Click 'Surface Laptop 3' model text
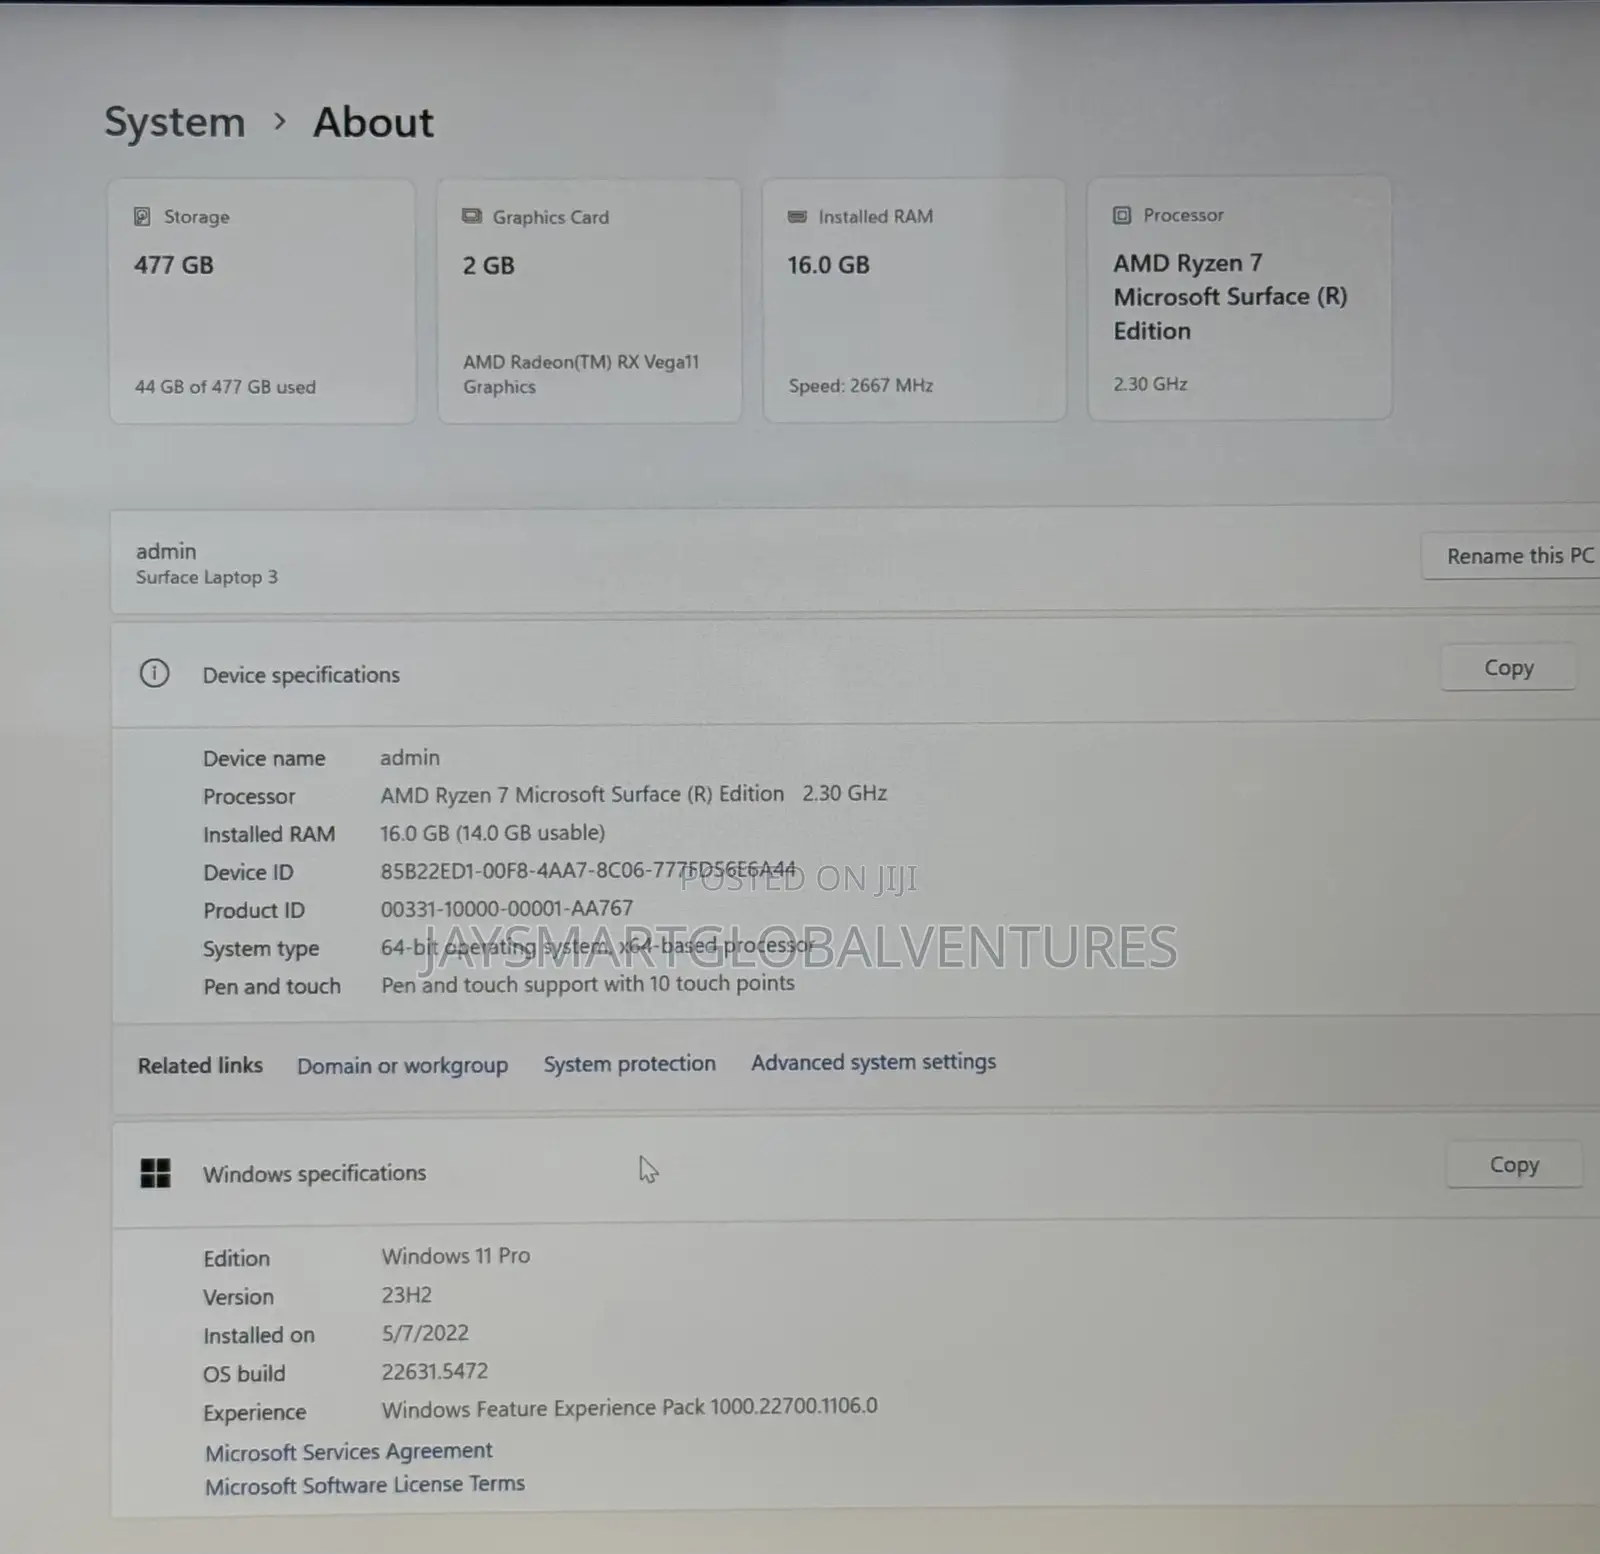 pos(207,577)
